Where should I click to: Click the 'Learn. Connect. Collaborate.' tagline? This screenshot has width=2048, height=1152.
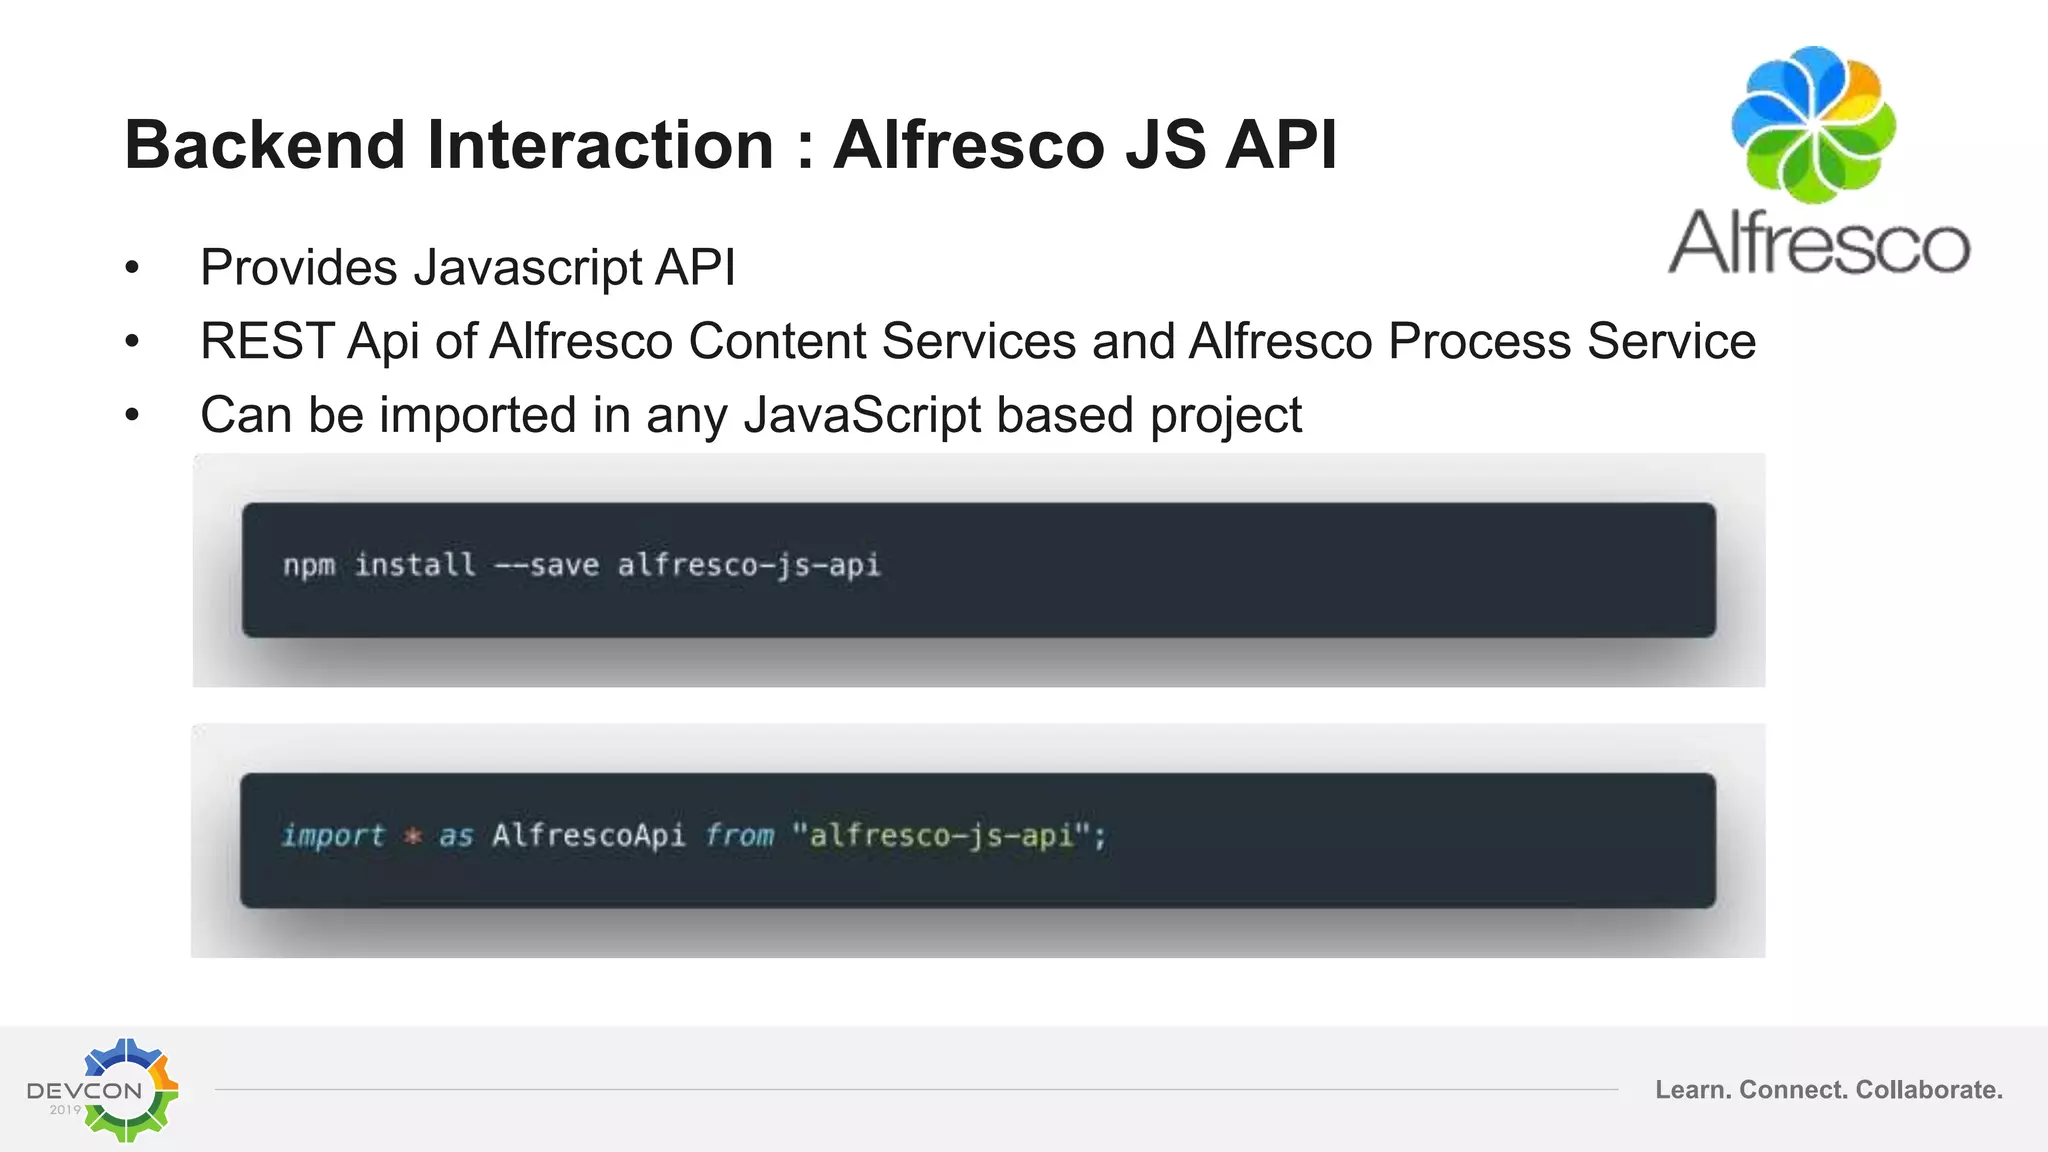tap(1829, 1090)
